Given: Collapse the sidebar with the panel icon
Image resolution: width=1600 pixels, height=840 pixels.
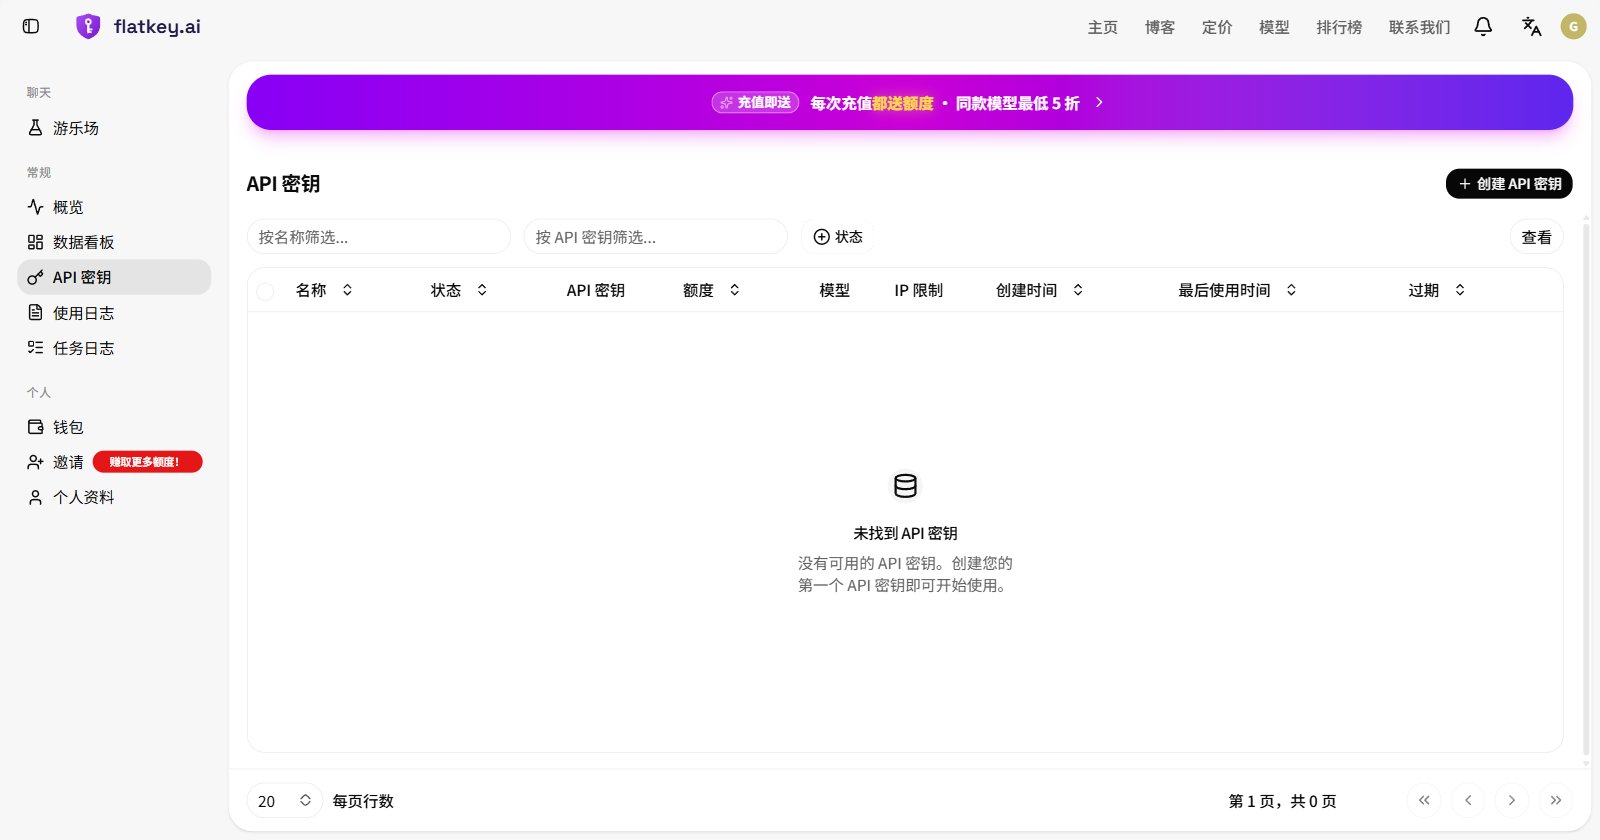Looking at the screenshot, I should click(31, 27).
